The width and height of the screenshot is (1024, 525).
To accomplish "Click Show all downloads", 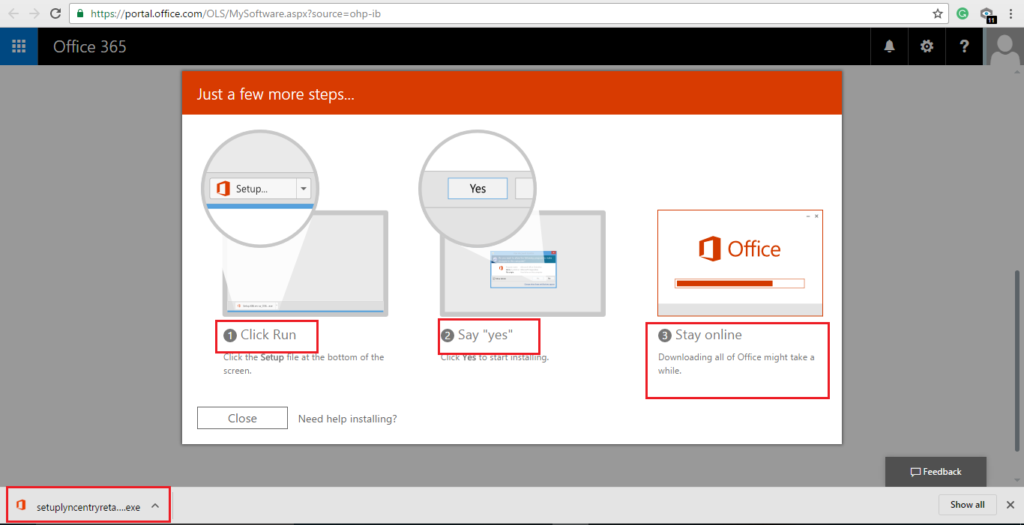I will point(966,505).
